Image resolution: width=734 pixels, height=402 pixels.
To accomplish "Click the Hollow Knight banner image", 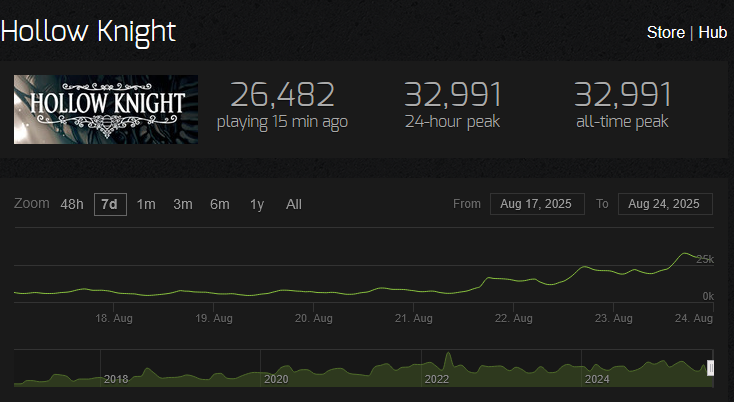I will [106, 109].
